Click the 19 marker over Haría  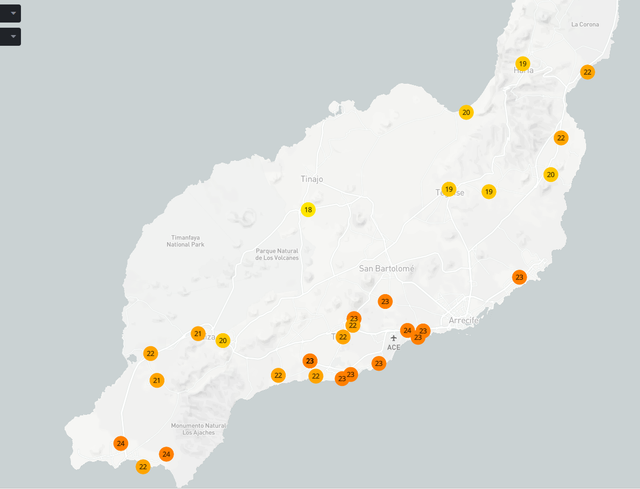tap(522, 64)
